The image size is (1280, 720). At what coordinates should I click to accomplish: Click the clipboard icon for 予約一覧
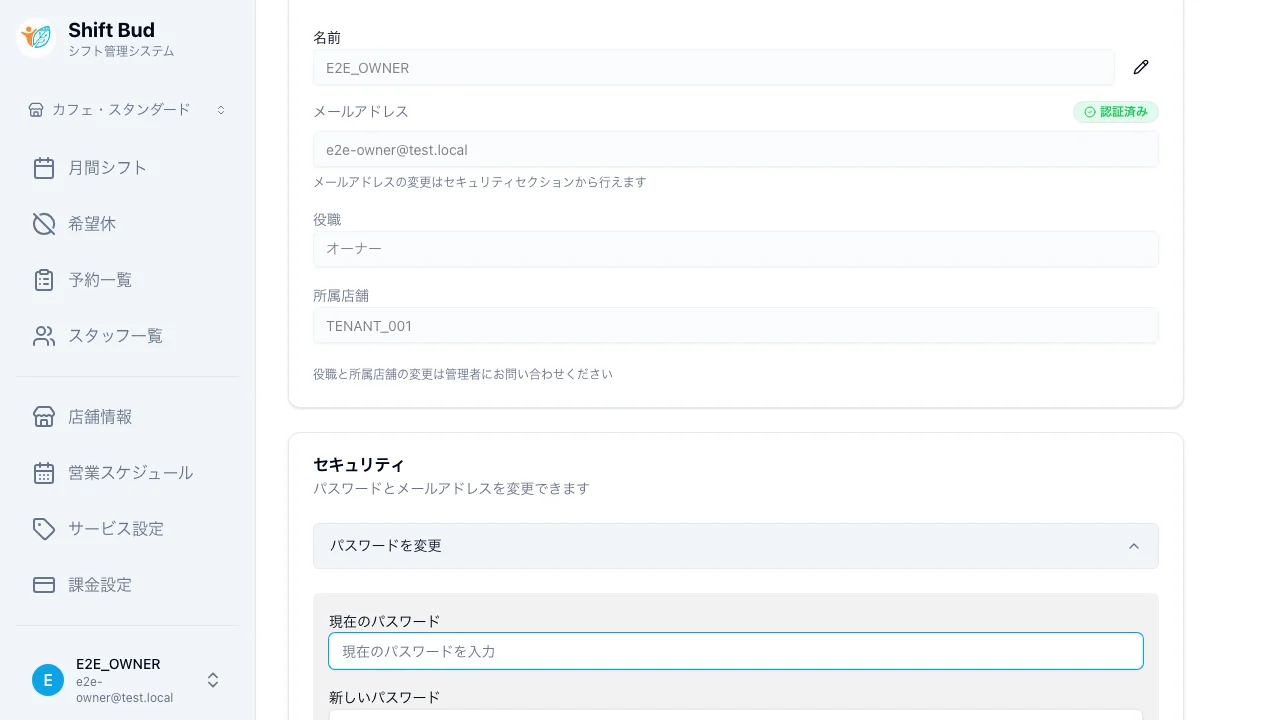click(x=44, y=280)
